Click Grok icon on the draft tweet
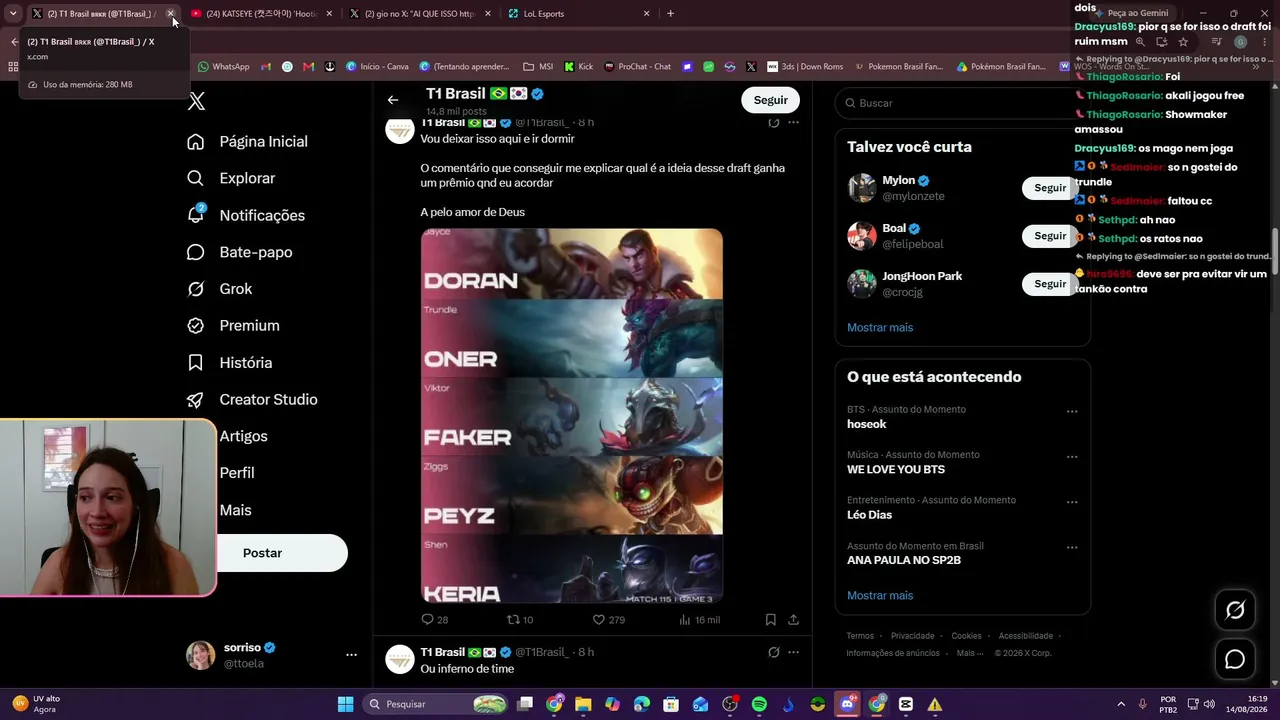 coord(773,123)
